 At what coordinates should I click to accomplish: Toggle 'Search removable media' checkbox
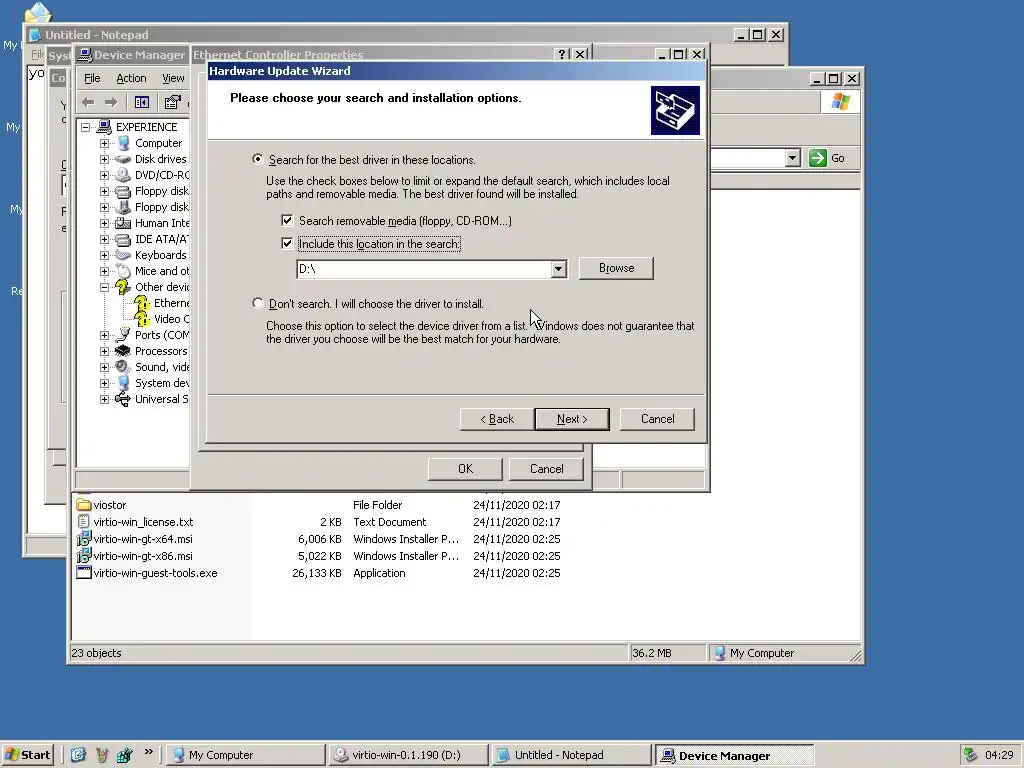287,221
